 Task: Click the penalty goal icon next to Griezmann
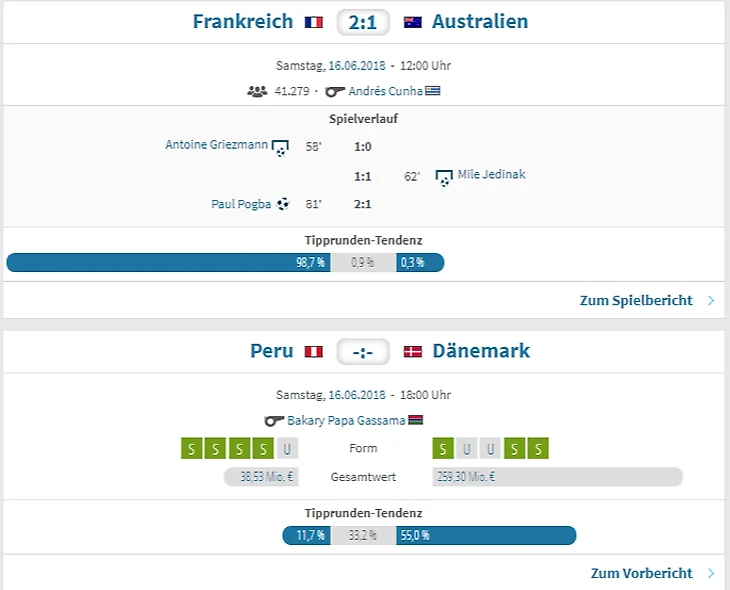pyautogui.click(x=281, y=147)
